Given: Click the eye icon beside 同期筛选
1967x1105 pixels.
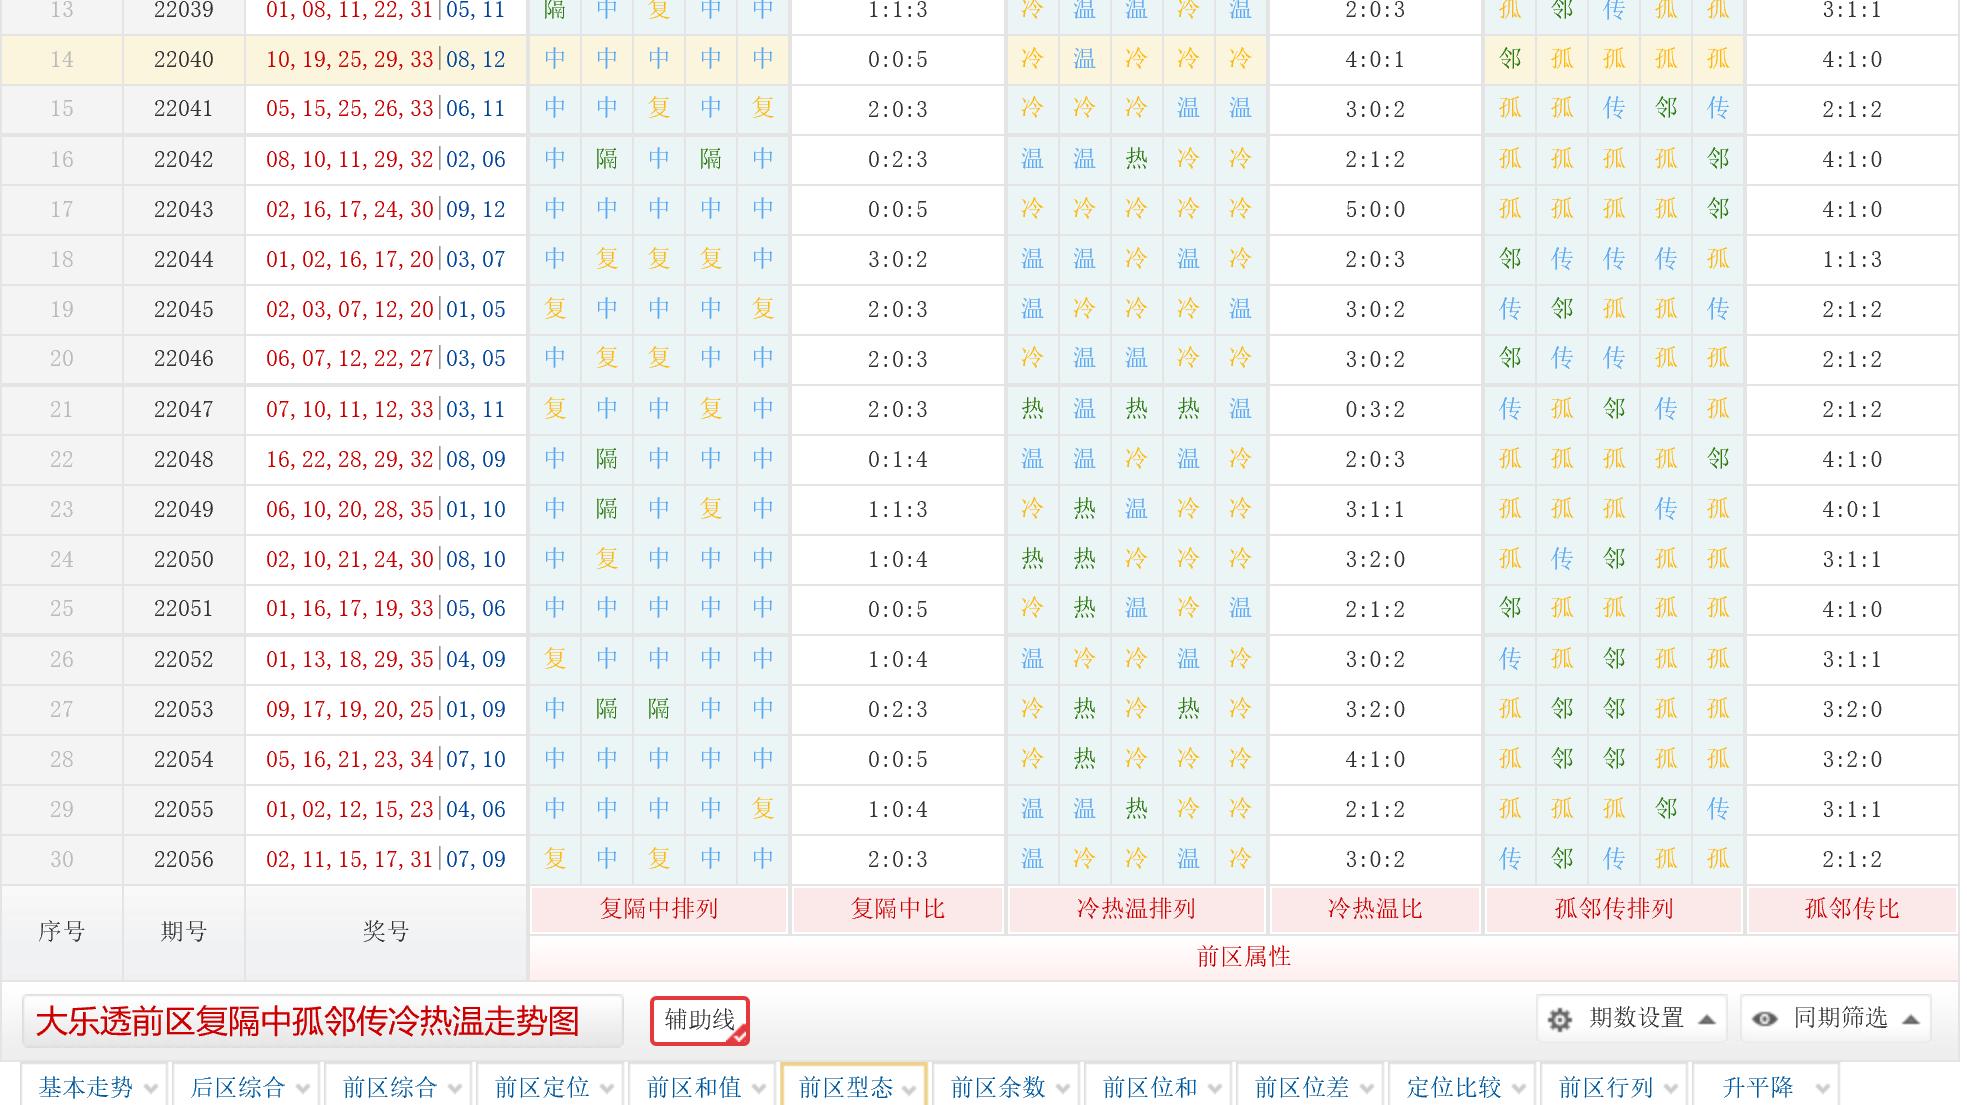Looking at the screenshot, I should tap(1765, 1019).
